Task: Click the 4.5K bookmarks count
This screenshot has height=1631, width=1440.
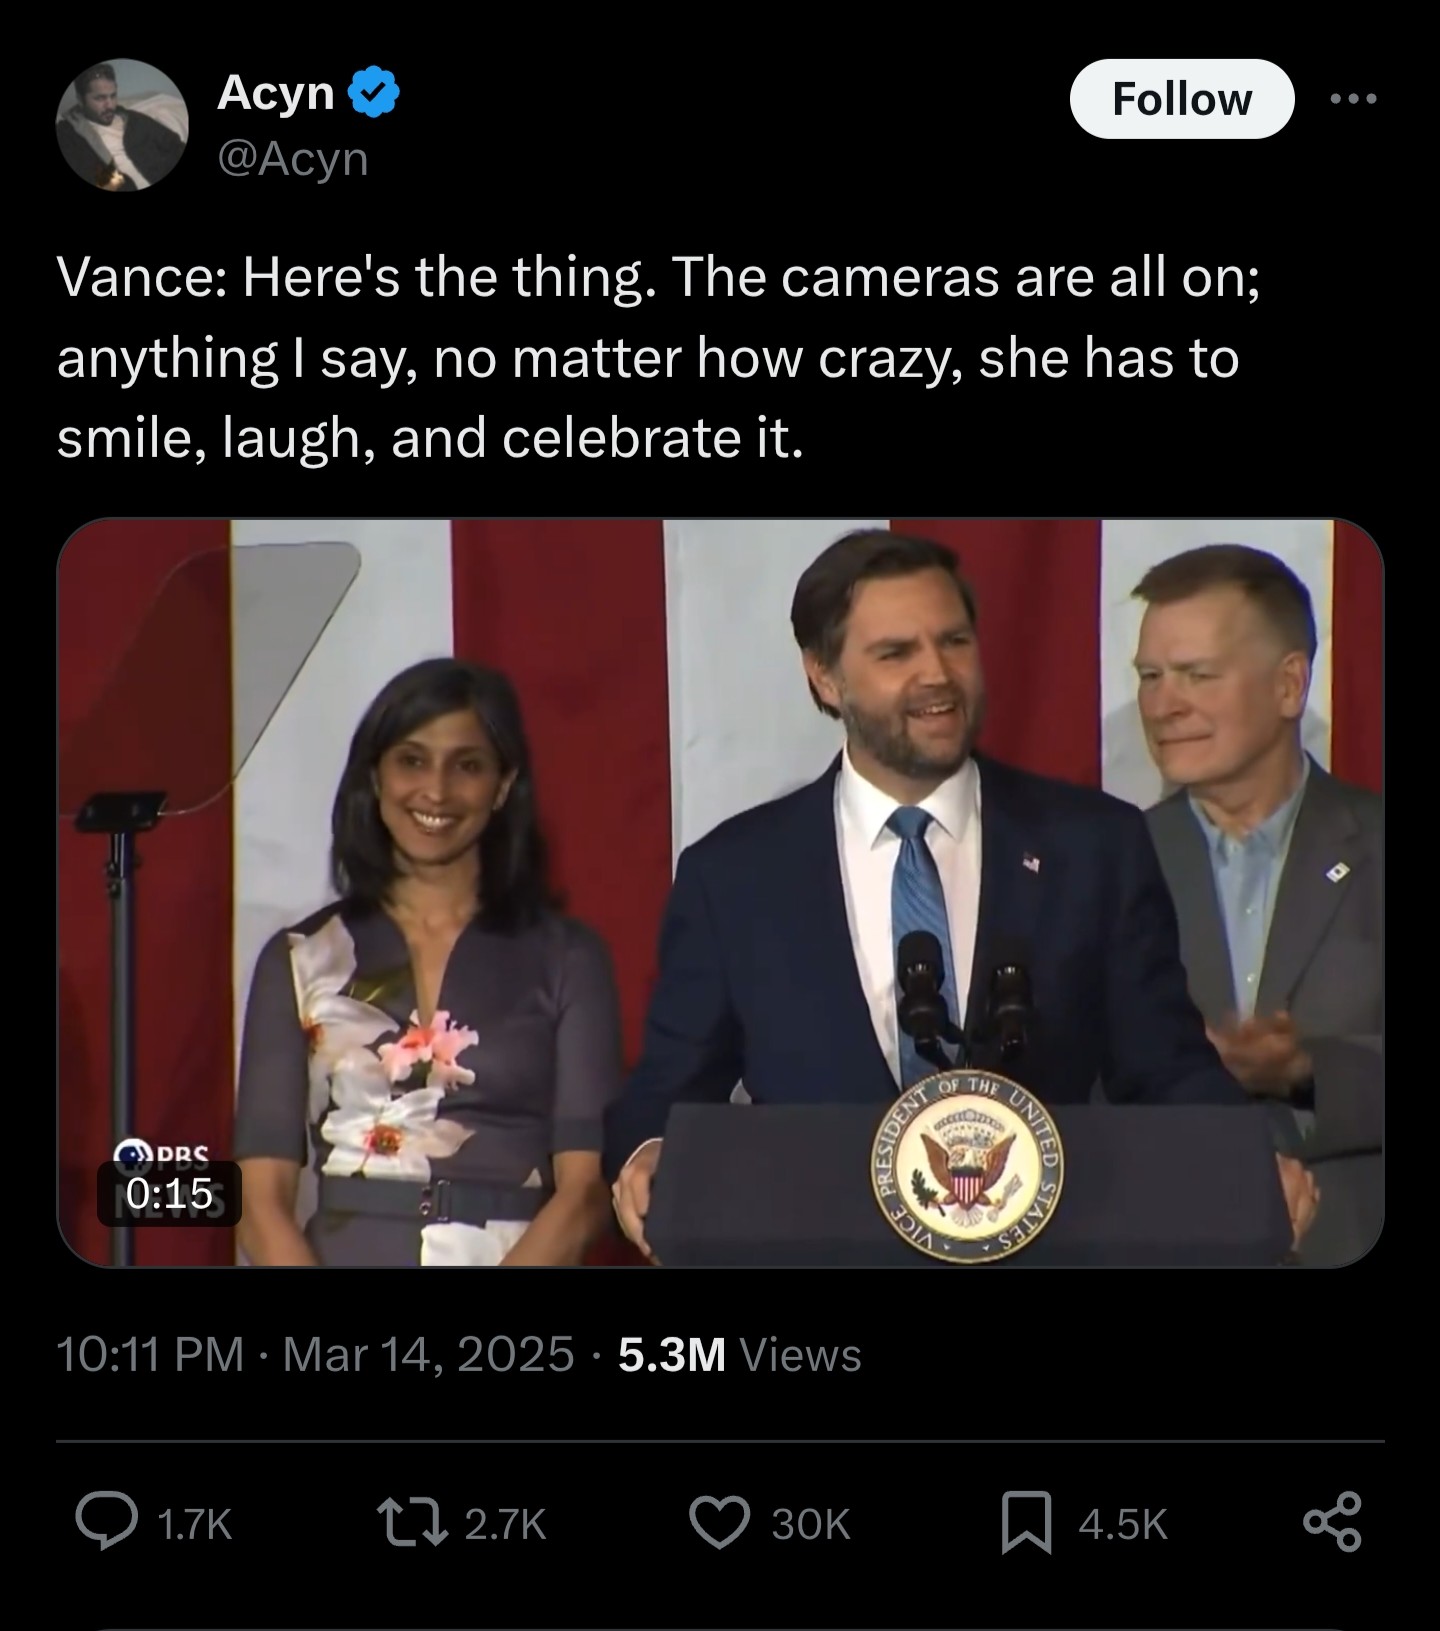Action: click(x=1122, y=1524)
